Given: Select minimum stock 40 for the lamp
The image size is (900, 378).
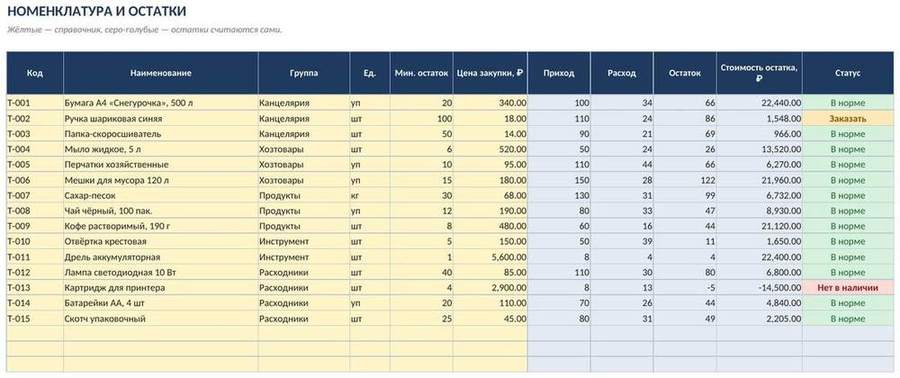Looking at the screenshot, I should click(x=421, y=272).
